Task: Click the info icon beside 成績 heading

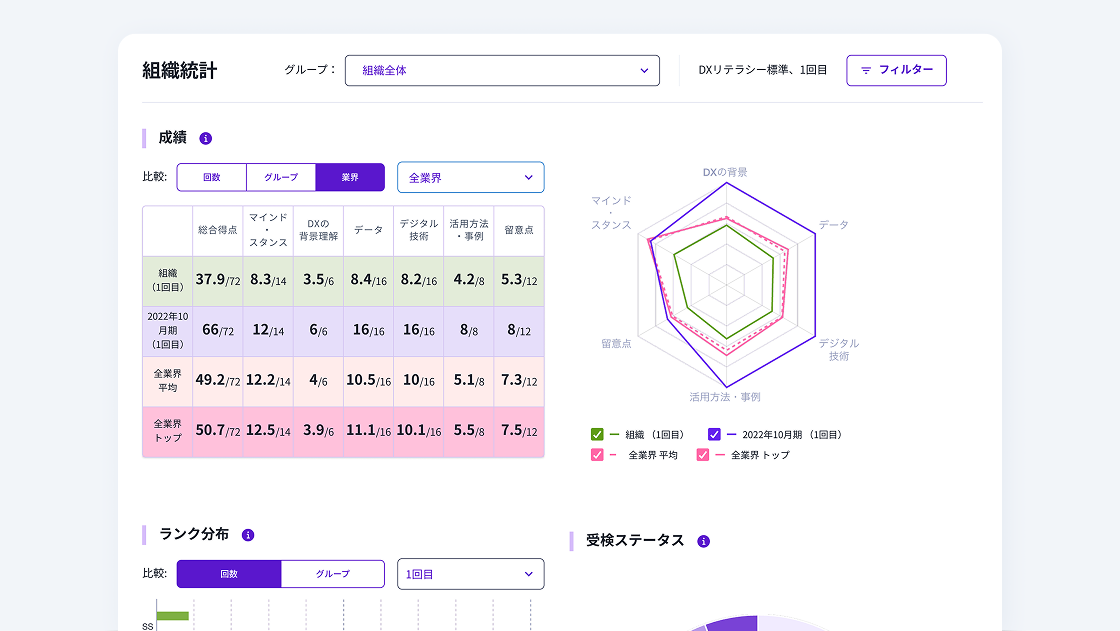Action: (x=206, y=139)
